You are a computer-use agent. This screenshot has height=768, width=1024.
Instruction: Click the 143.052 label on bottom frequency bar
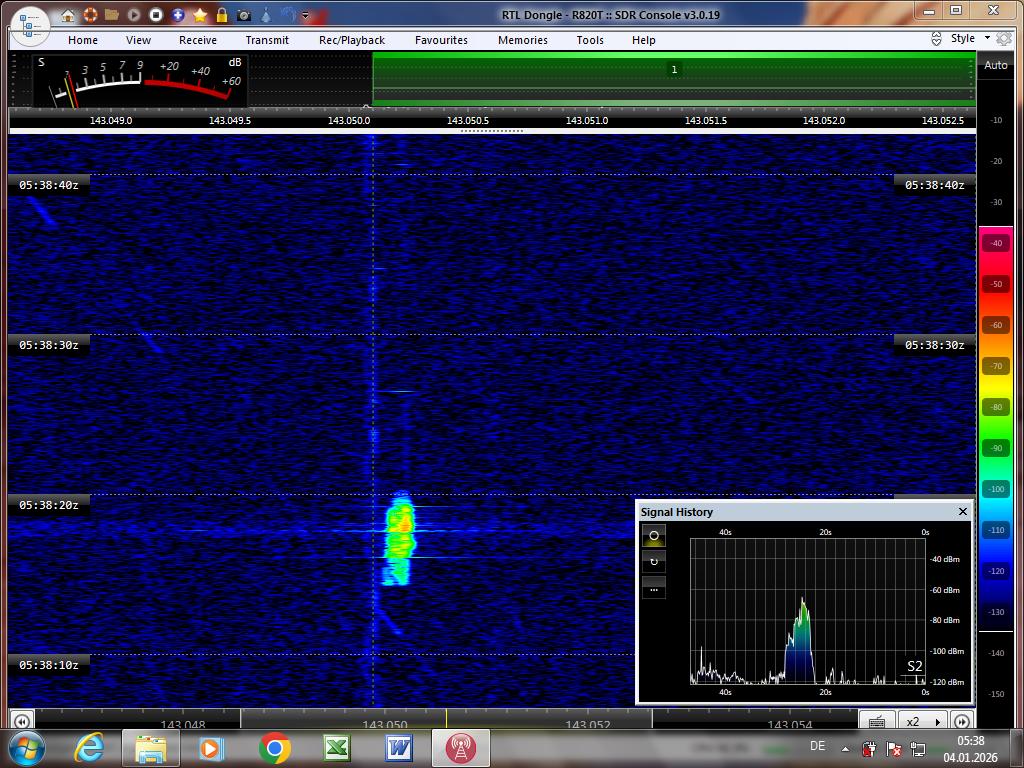[x=587, y=724]
